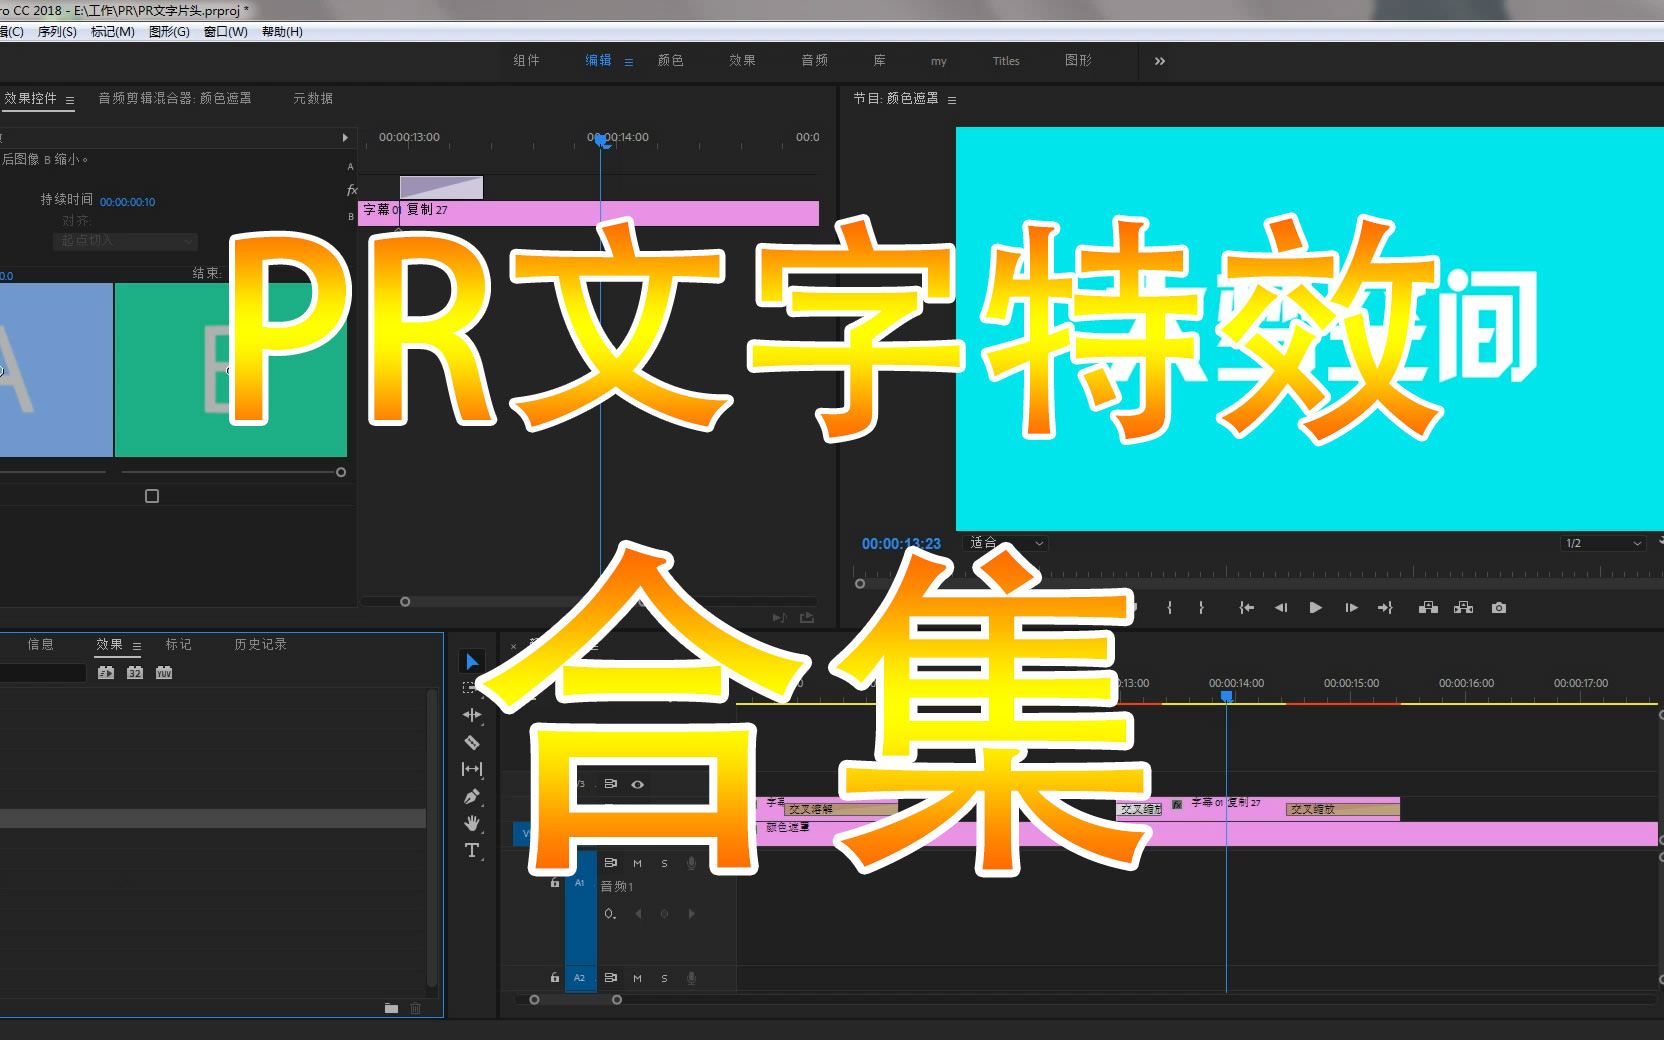Solo the A2 track with the S button

click(x=664, y=978)
